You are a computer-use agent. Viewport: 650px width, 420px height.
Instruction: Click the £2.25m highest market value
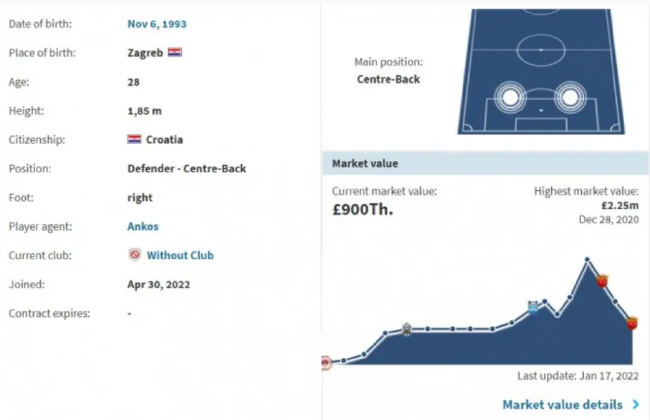pyautogui.click(x=620, y=205)
